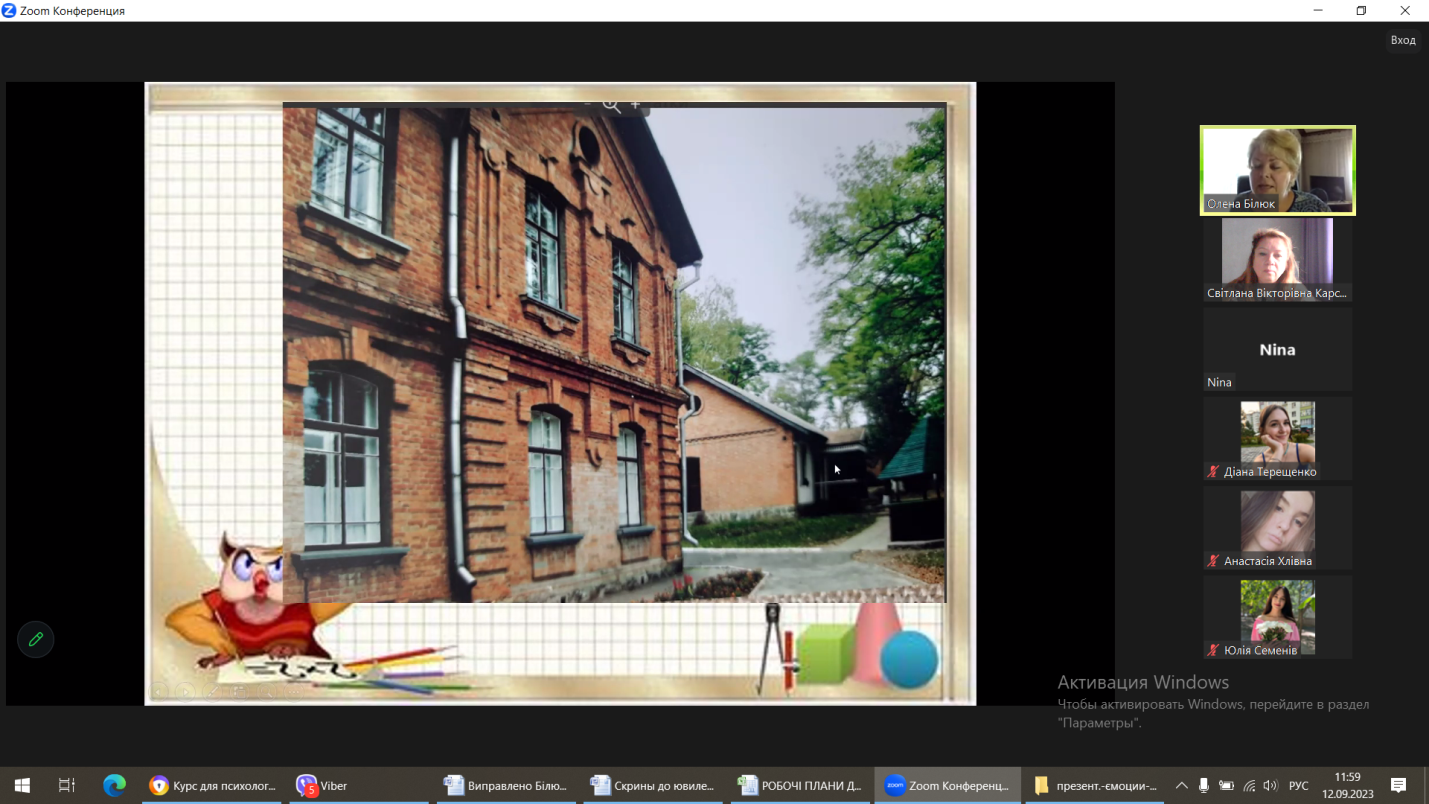The height and width of the screenshot is (804, 1429).
Task: Click Анастасія Хлівна's muted microphone icon
Action: 1214,561
